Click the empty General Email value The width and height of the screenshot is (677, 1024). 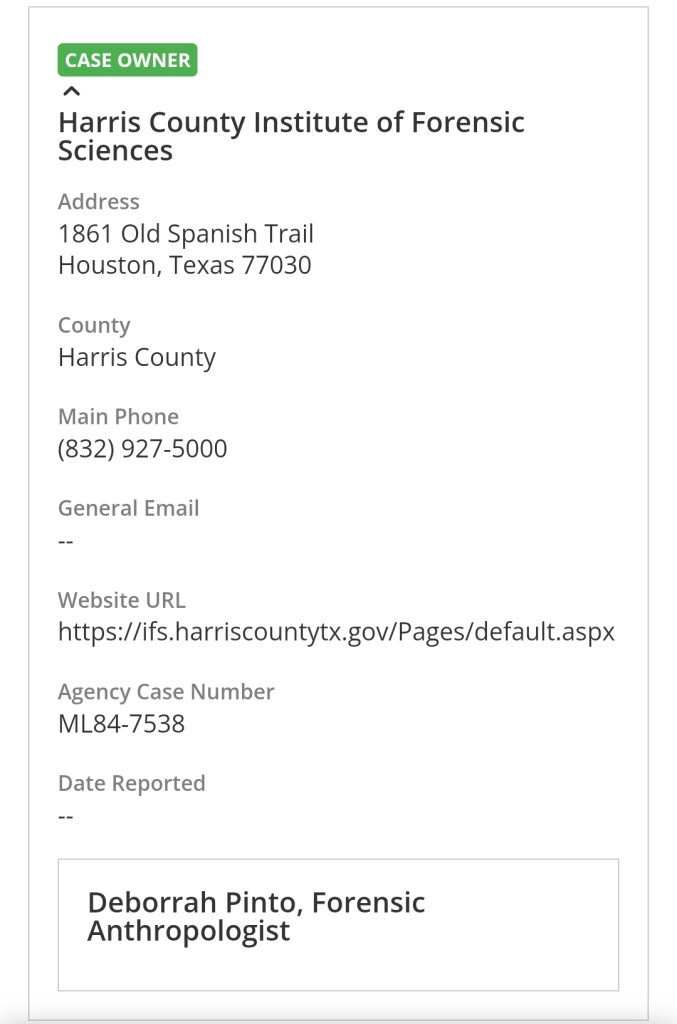click(x=66, y=541)
